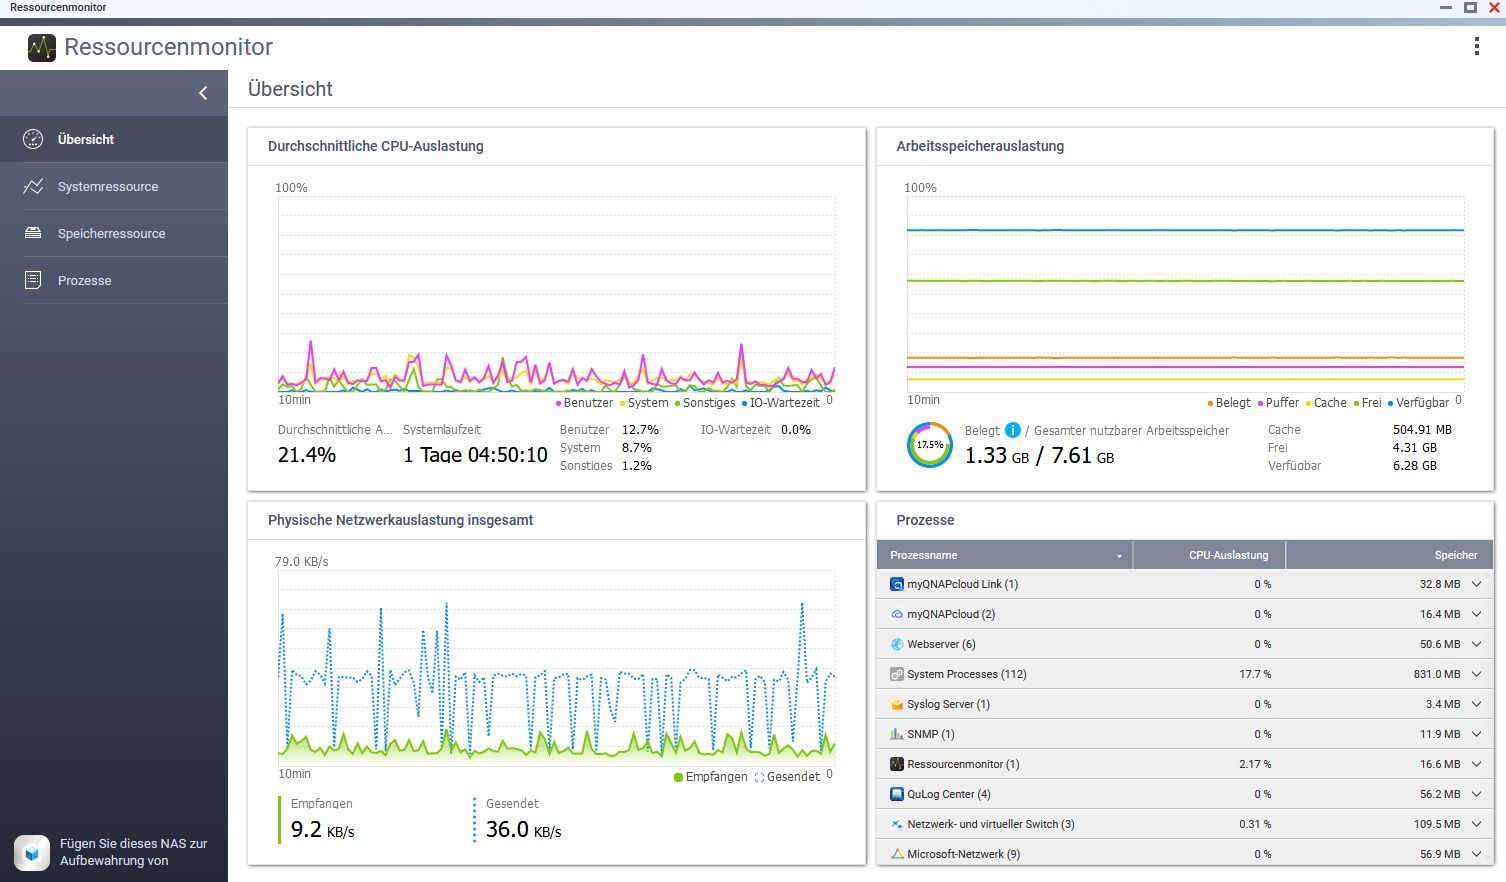Click the 21.4% average CPU value
This screenshot has width=1506, height=882.
(x=307, y=454)
